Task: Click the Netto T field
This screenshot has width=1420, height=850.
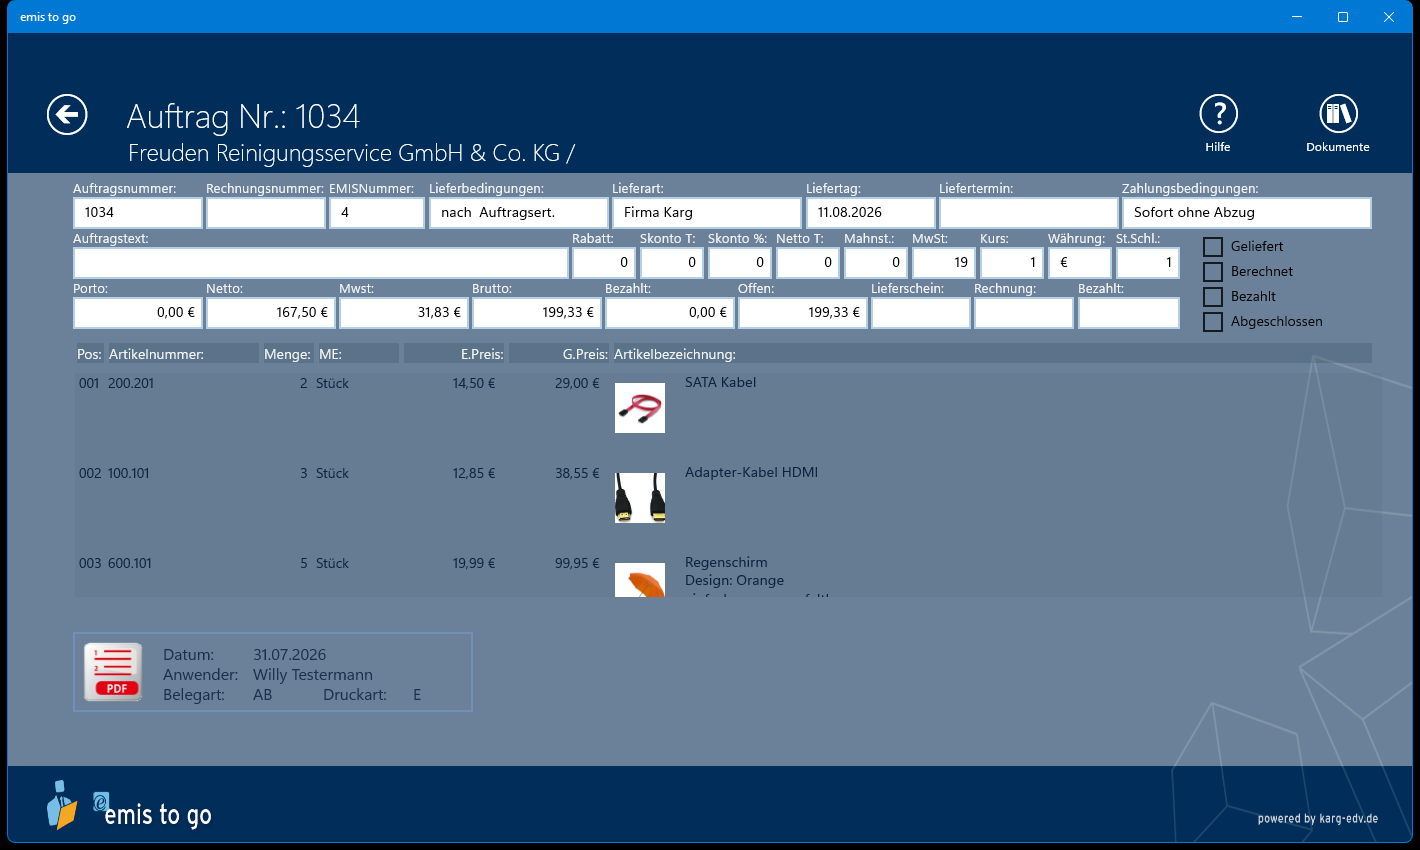Action: (x=808, y=263)
